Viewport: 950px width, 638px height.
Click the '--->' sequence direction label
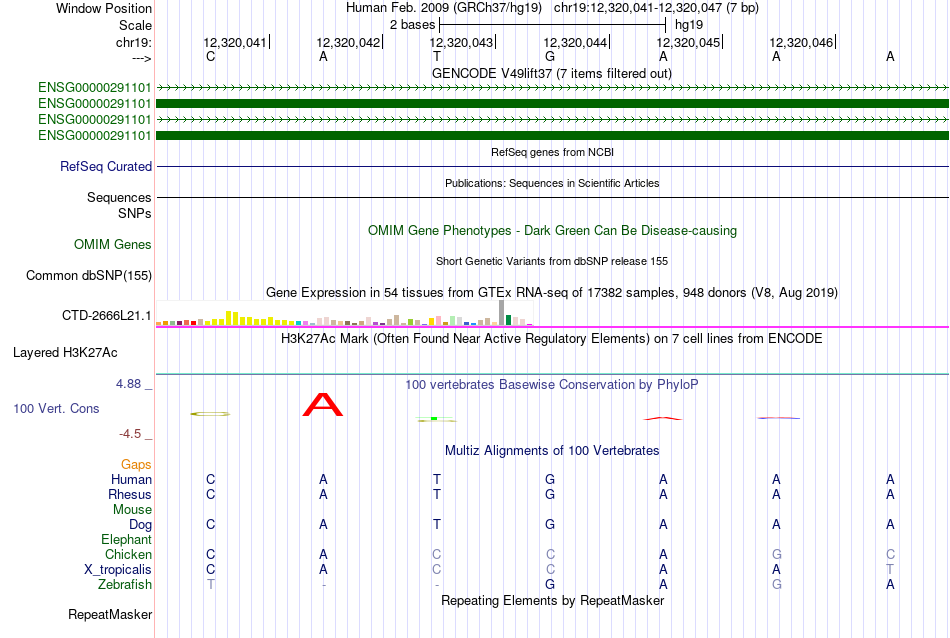[x=142, y=58]
